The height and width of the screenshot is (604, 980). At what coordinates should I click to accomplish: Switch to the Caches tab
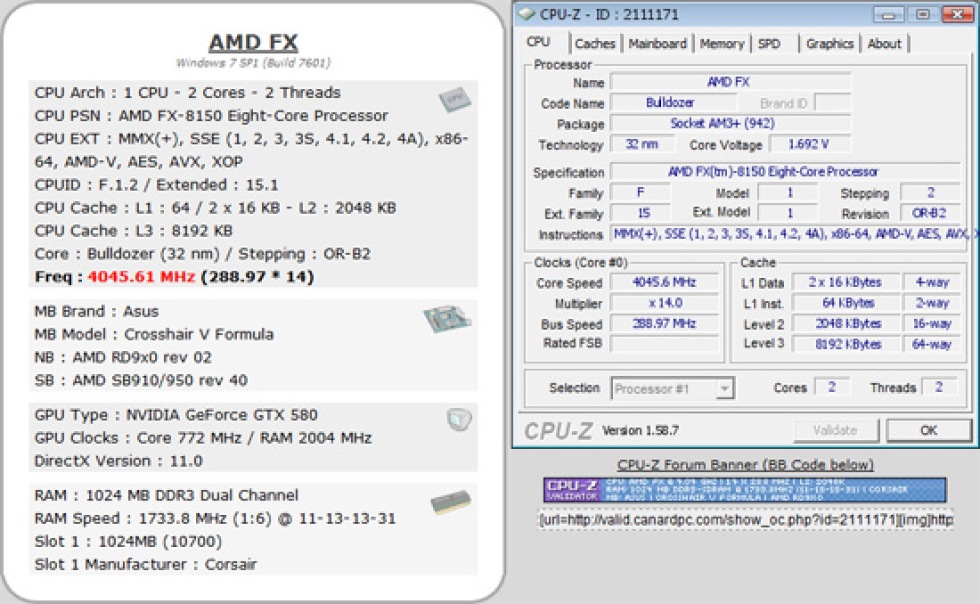coord(594,43)
